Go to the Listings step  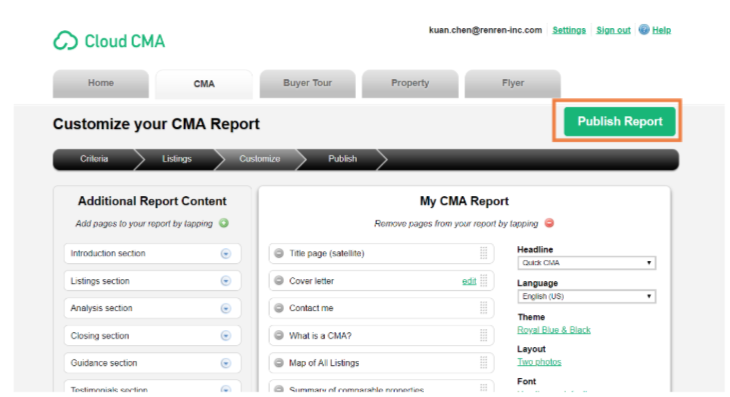[177, 159]
